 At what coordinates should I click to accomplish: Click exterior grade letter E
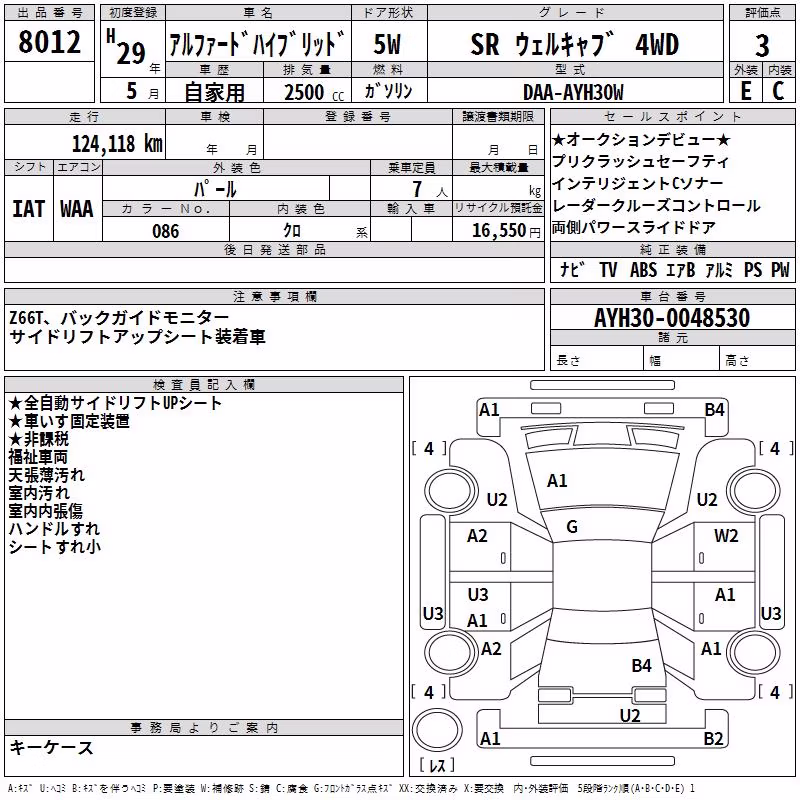(745, 91)
